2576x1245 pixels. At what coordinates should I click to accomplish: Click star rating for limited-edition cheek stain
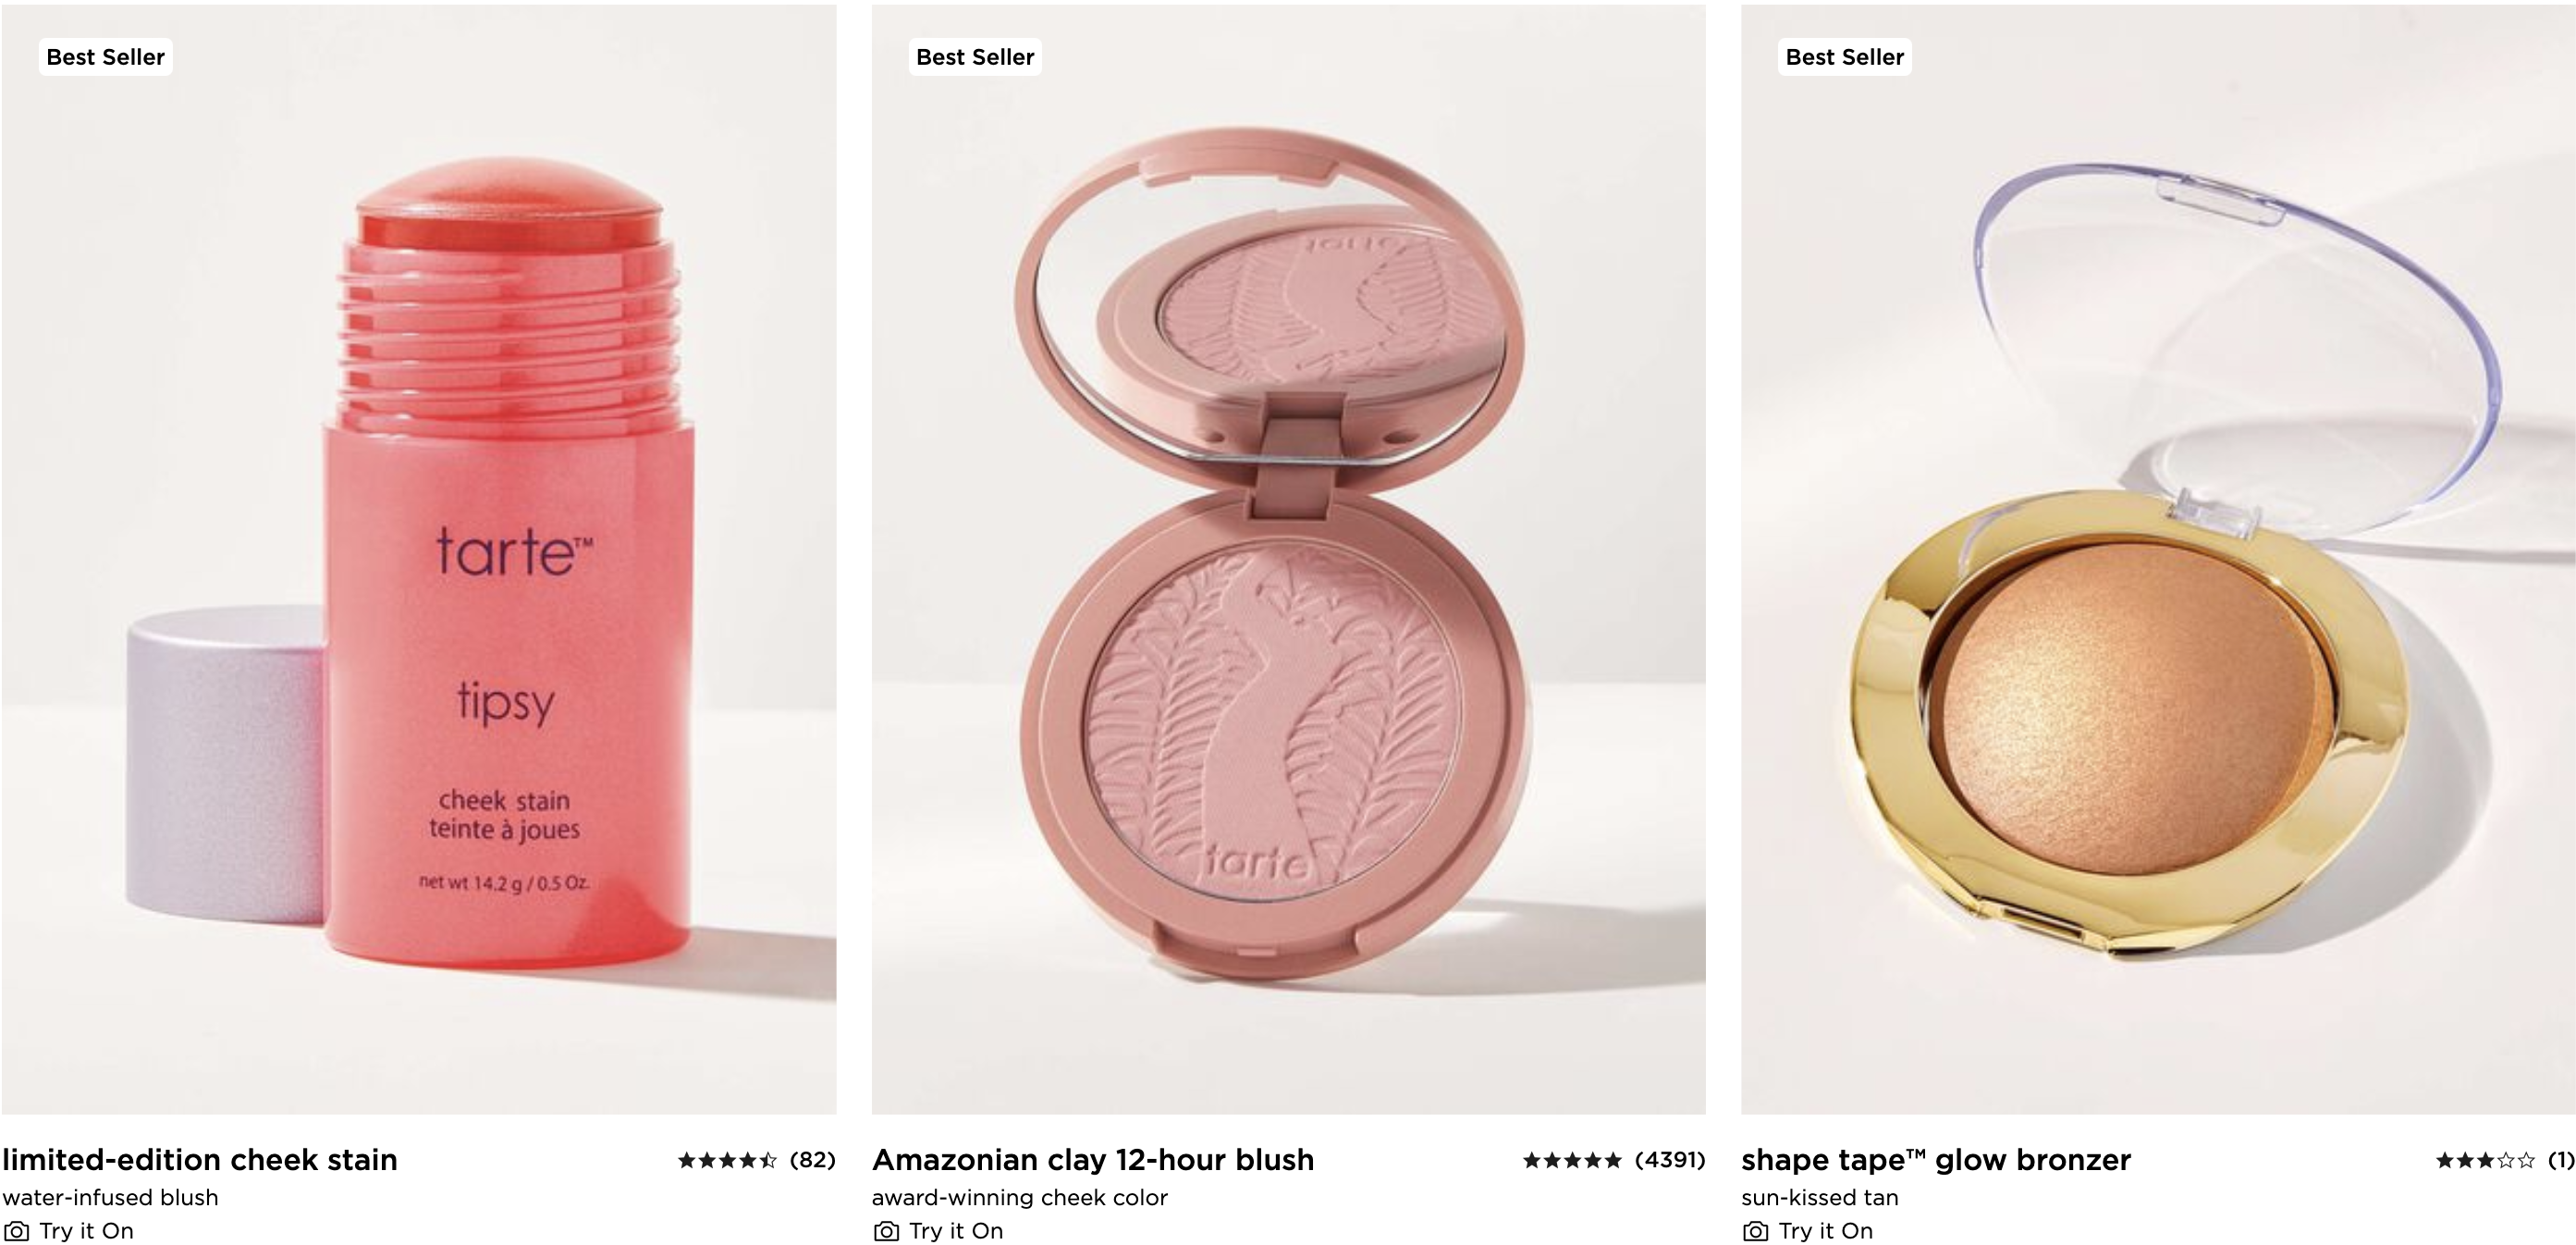click(x=727, y=1160)
